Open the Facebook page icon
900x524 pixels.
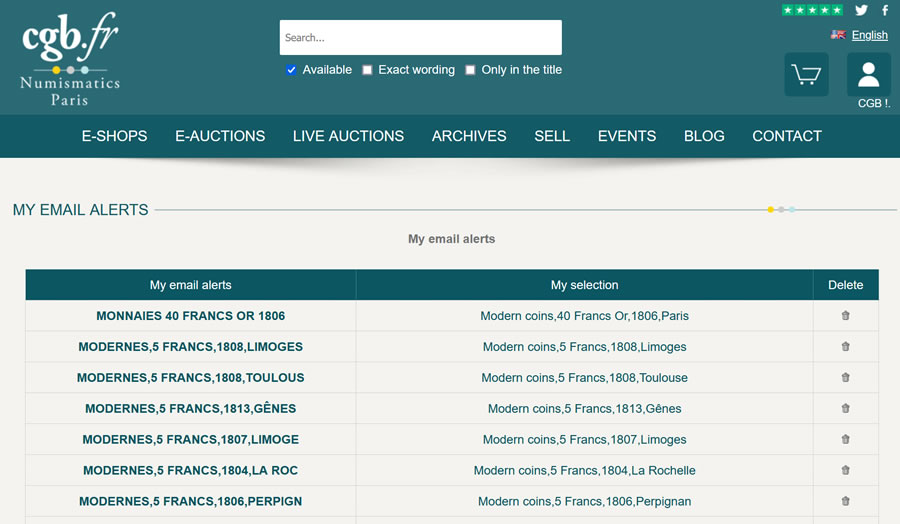point(885,10)
